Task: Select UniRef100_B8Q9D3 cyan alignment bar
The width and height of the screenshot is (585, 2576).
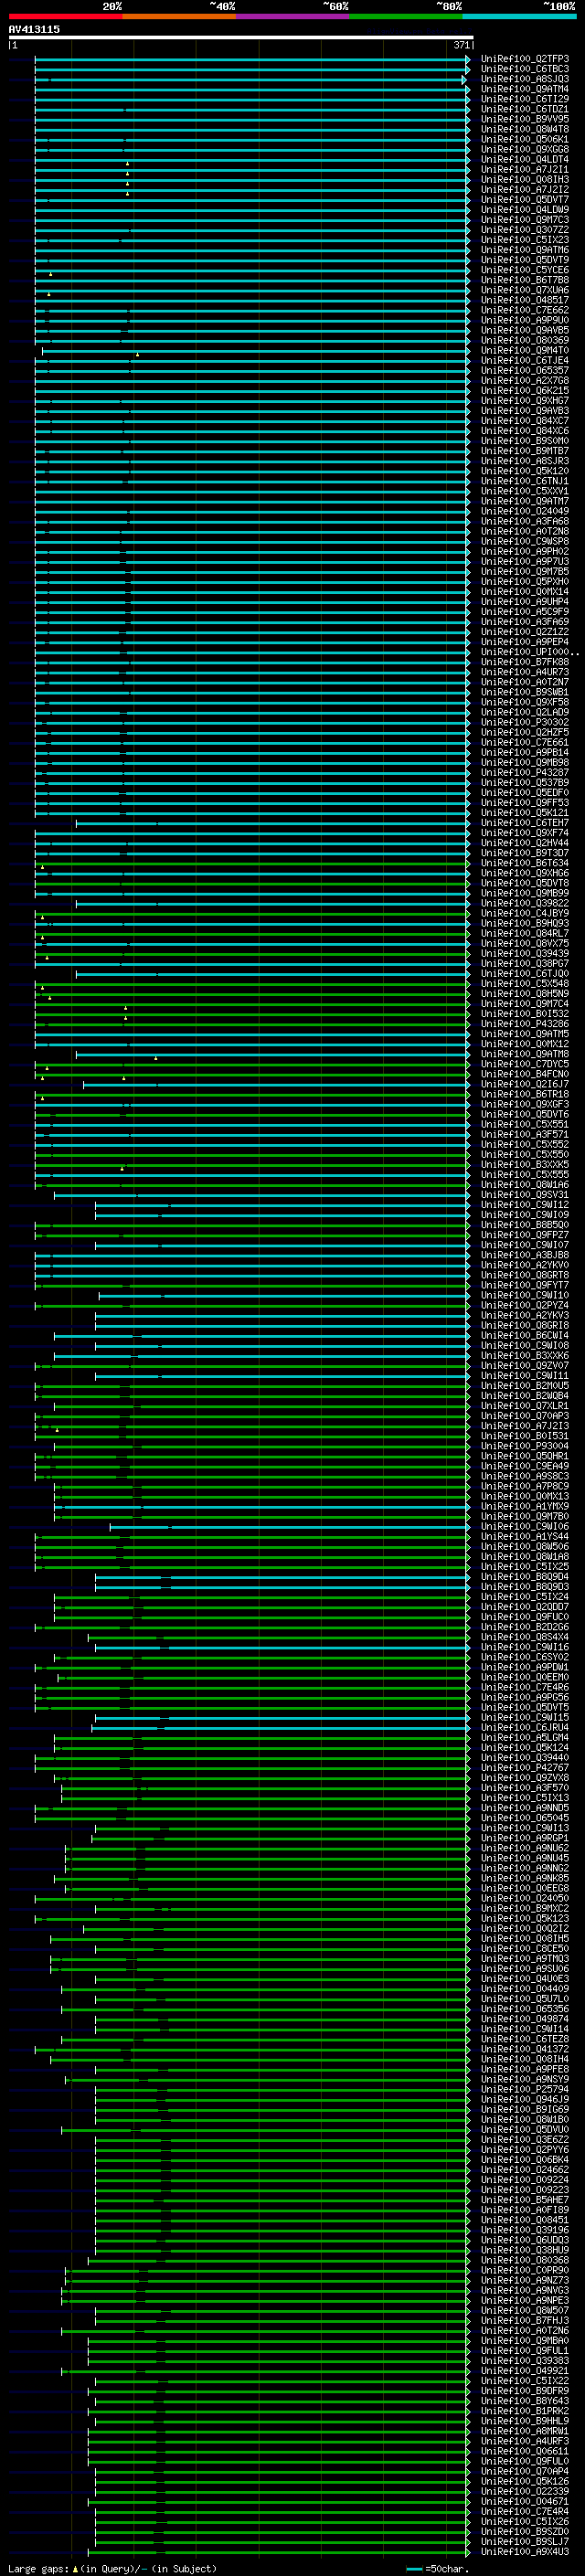Action: click(x=282, y=1586)
